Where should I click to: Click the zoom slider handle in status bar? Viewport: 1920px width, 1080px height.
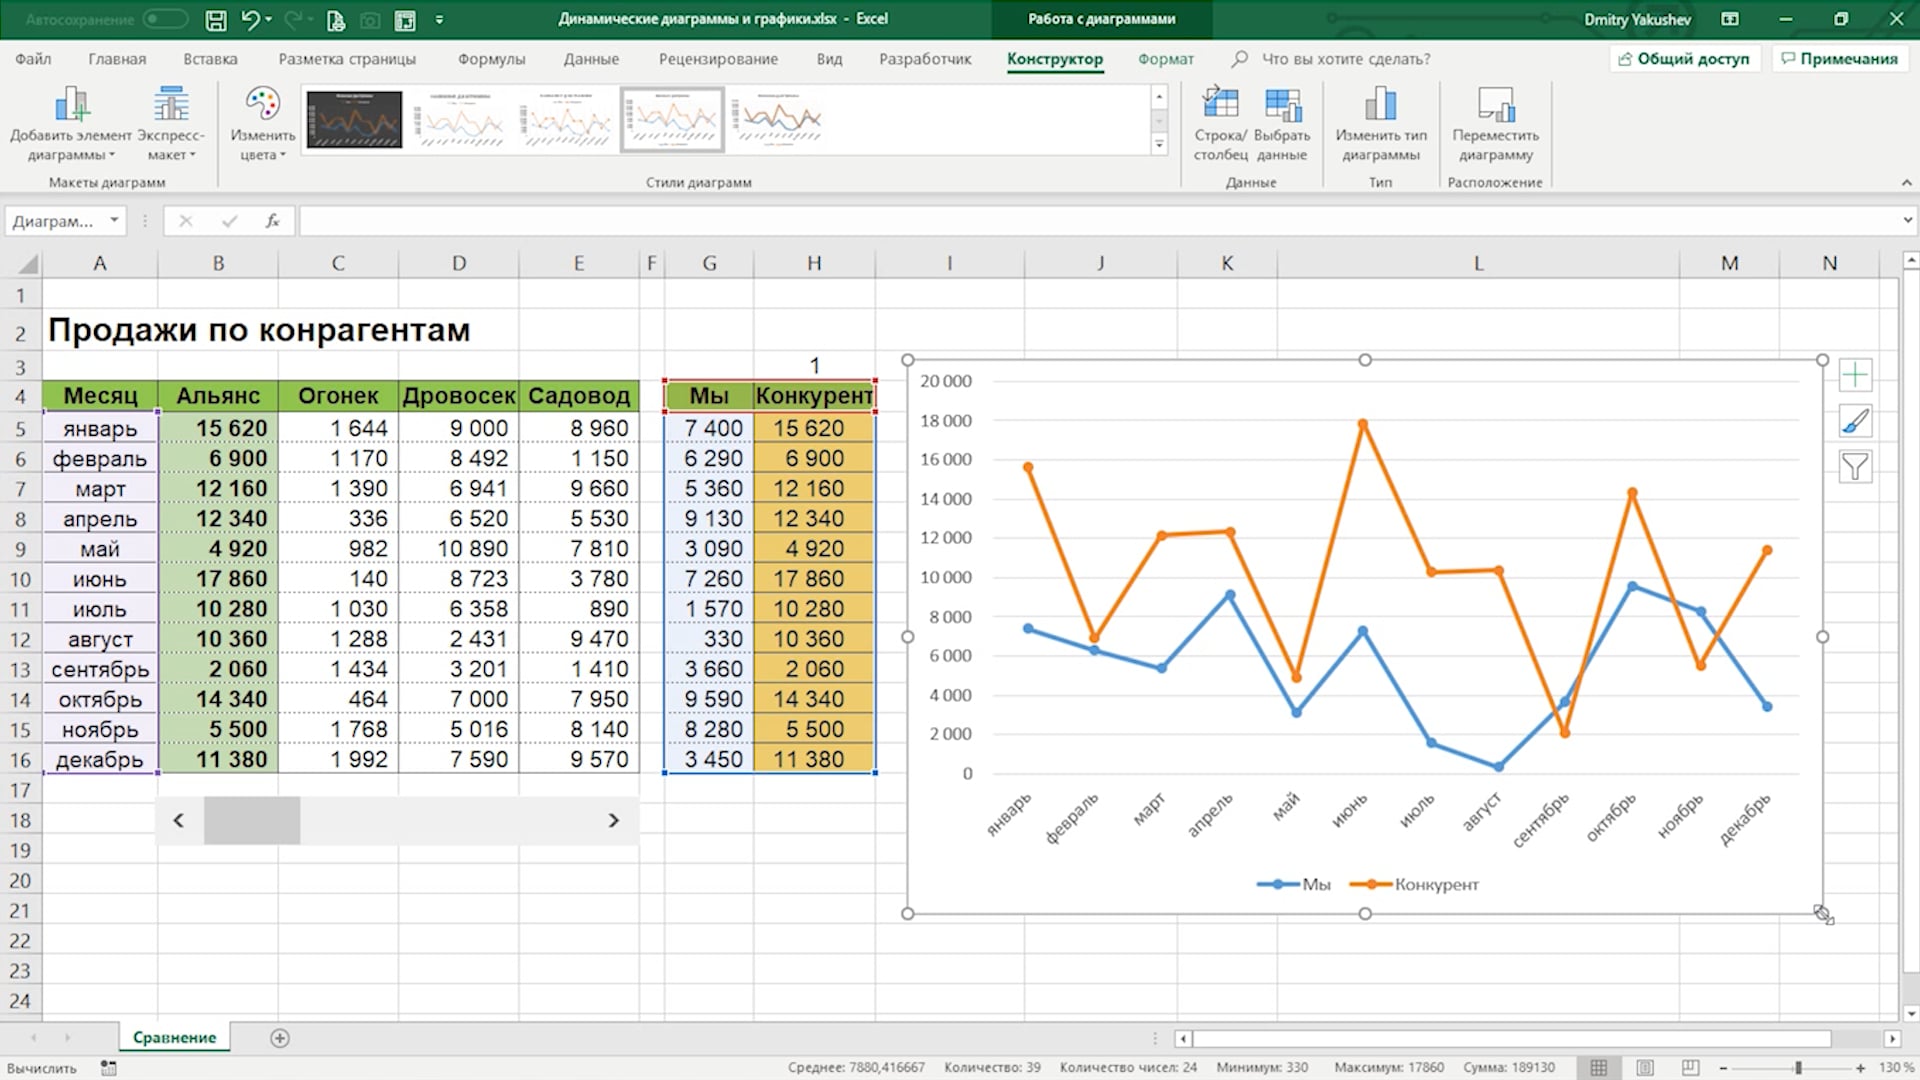(1797, 1067)
